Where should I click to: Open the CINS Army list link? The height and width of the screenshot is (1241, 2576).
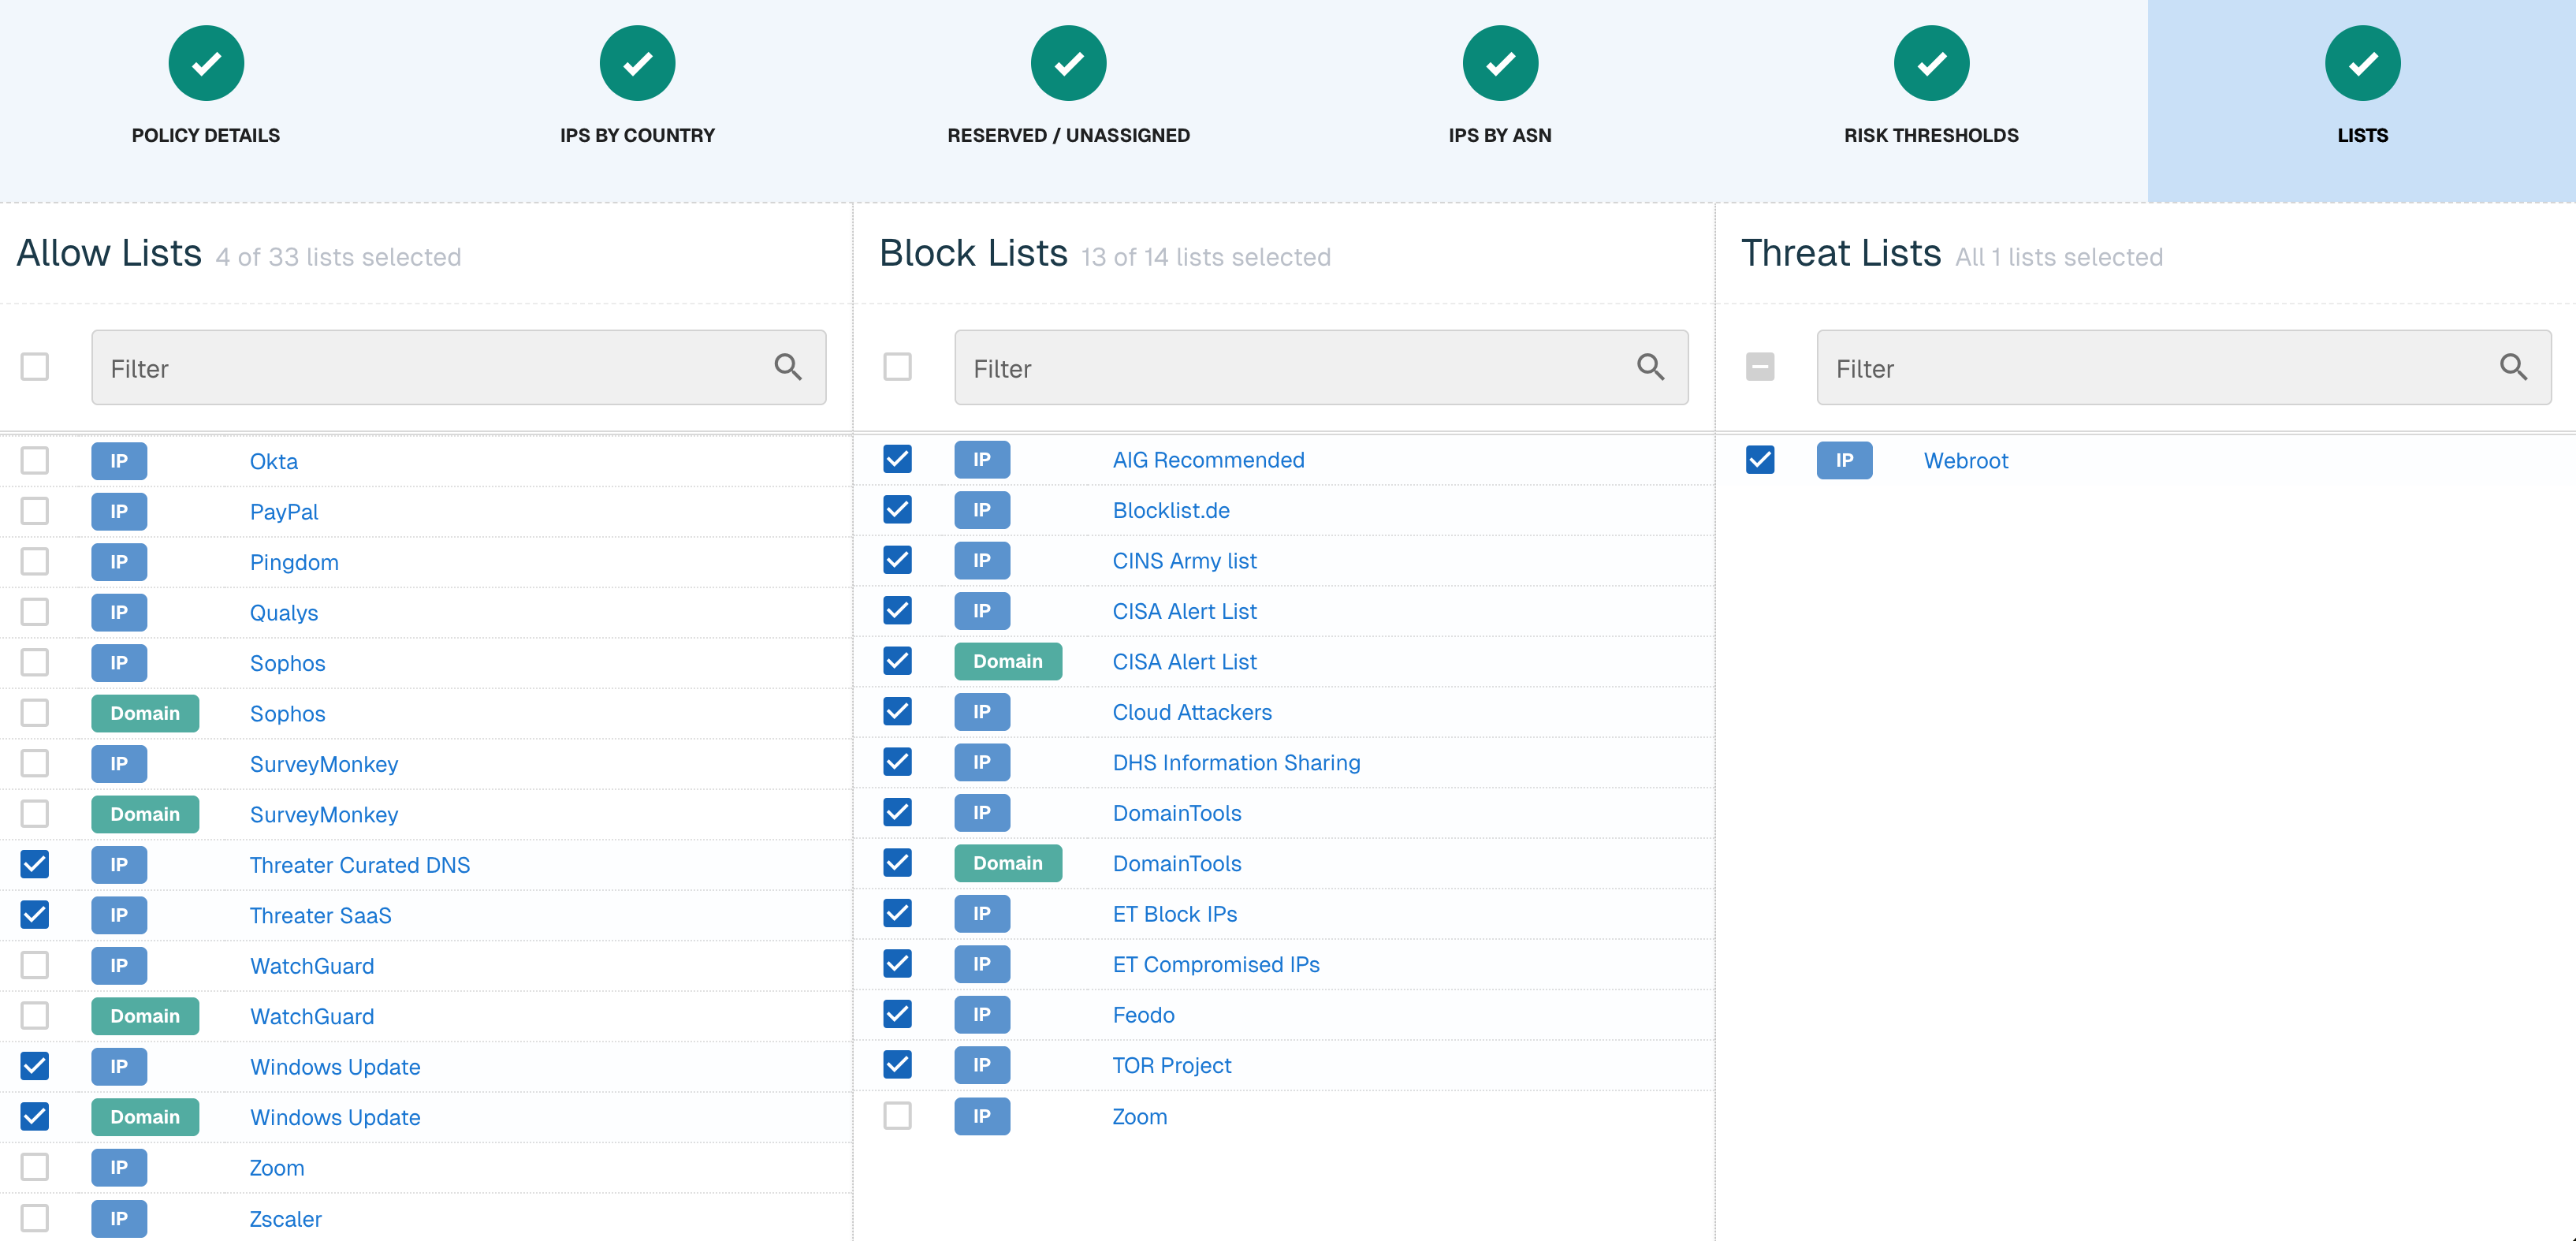(x=1184, y=561)
